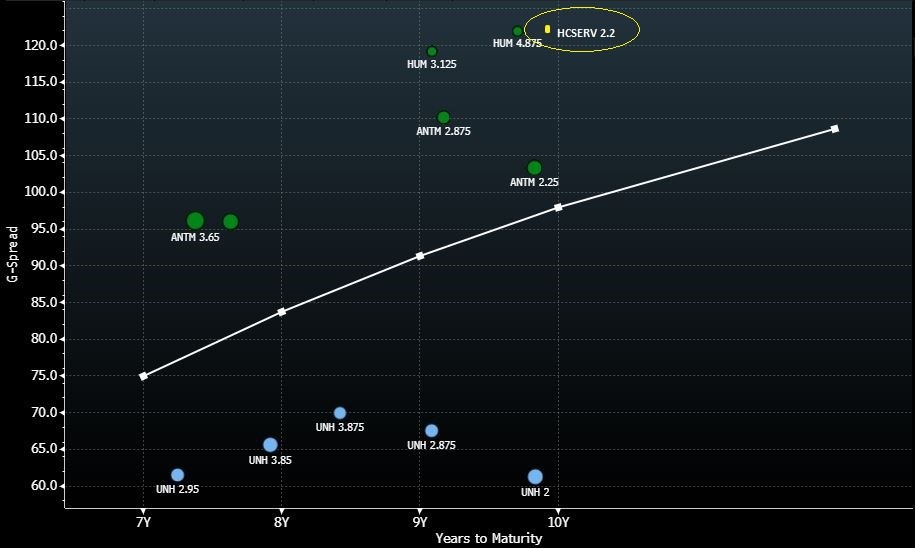Select the white curve marker at 8Y
Viewport: 915px width, 548px height.
tap(282, 312)
